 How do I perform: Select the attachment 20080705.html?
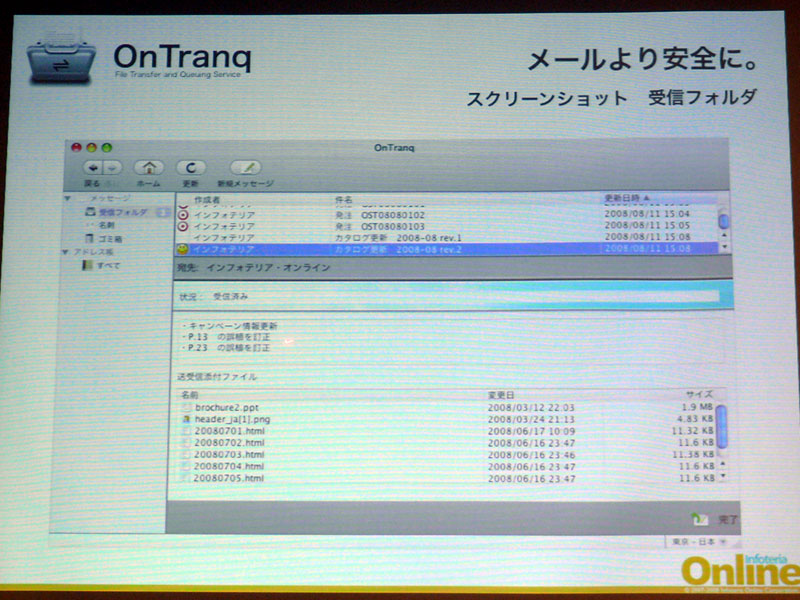click(x=229, y=478)
